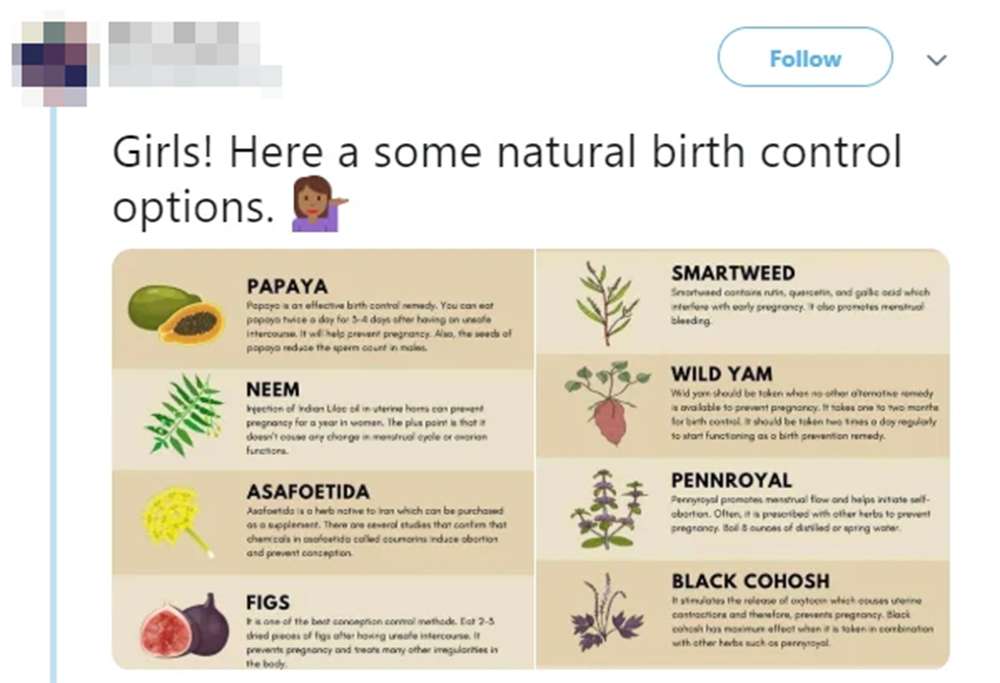Click the WILD YAM heading

coord(721,374)
